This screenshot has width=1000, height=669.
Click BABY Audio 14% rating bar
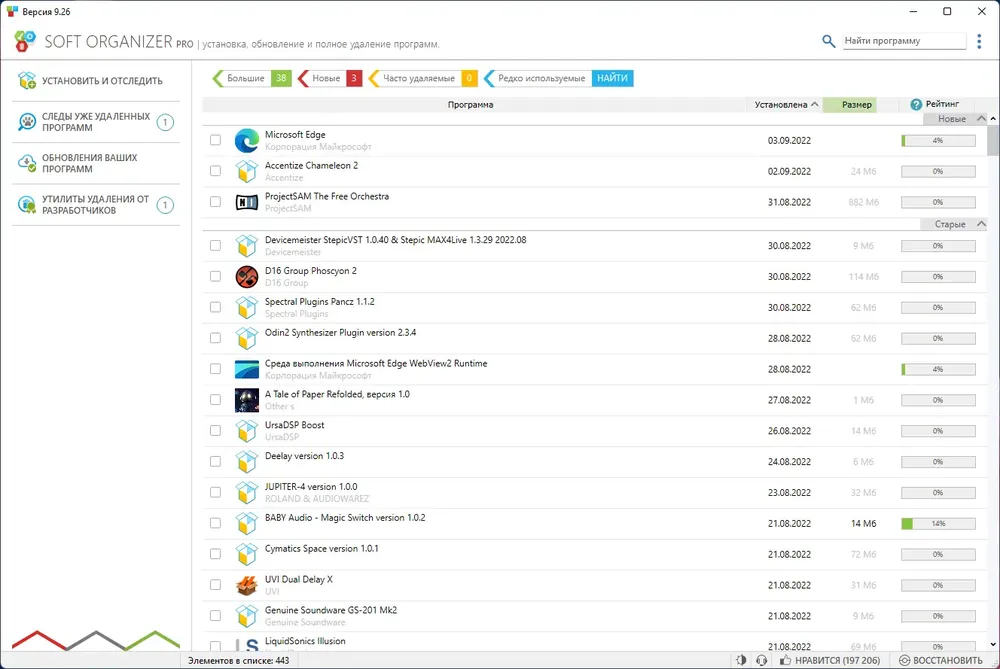click(938, 524)
